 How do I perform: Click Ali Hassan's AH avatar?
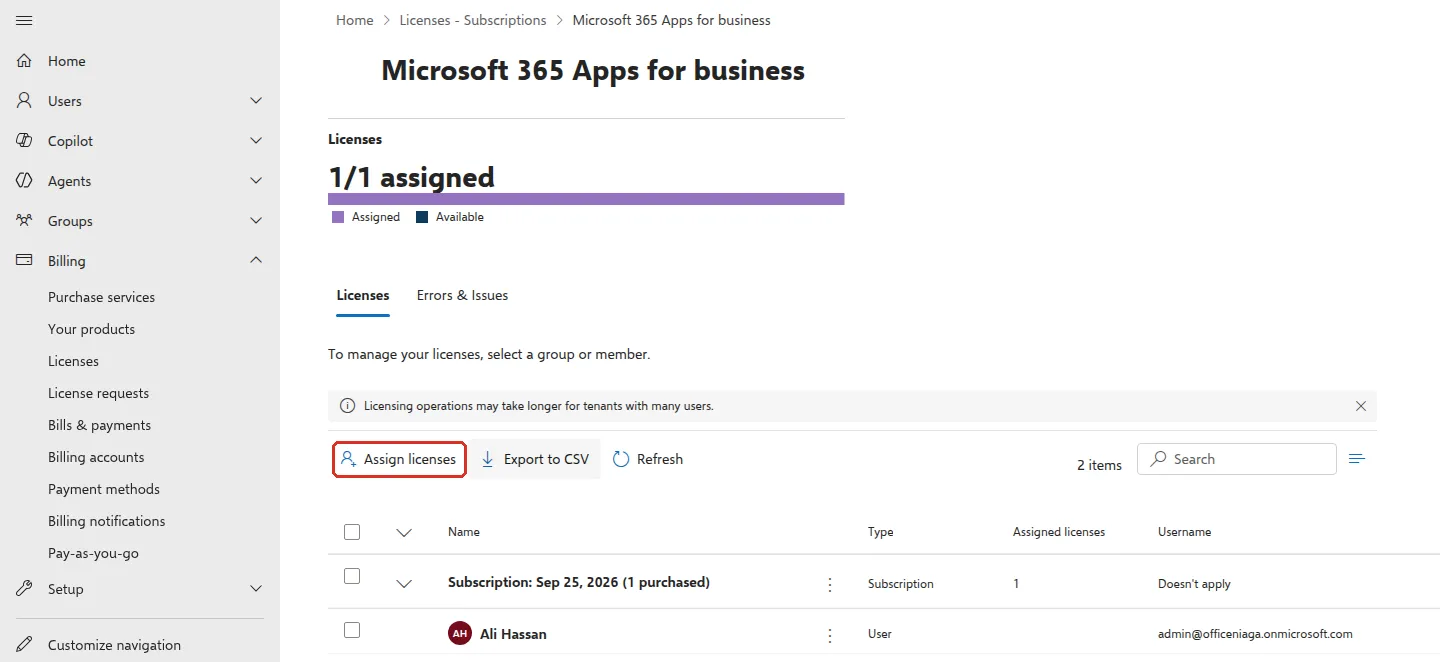point(460,634)
